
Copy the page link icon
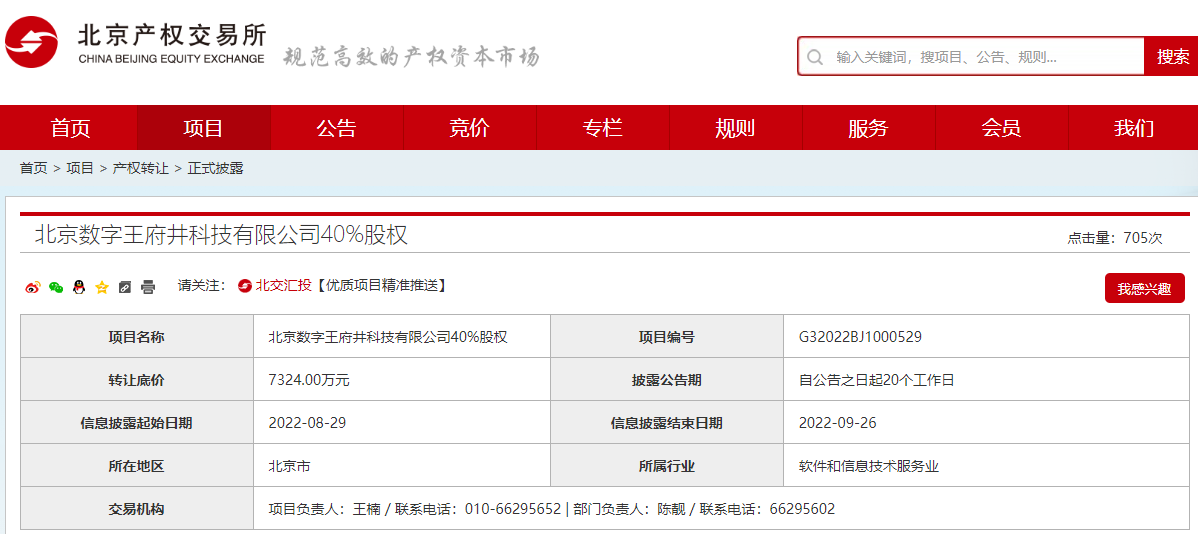(x=125, y=287)
